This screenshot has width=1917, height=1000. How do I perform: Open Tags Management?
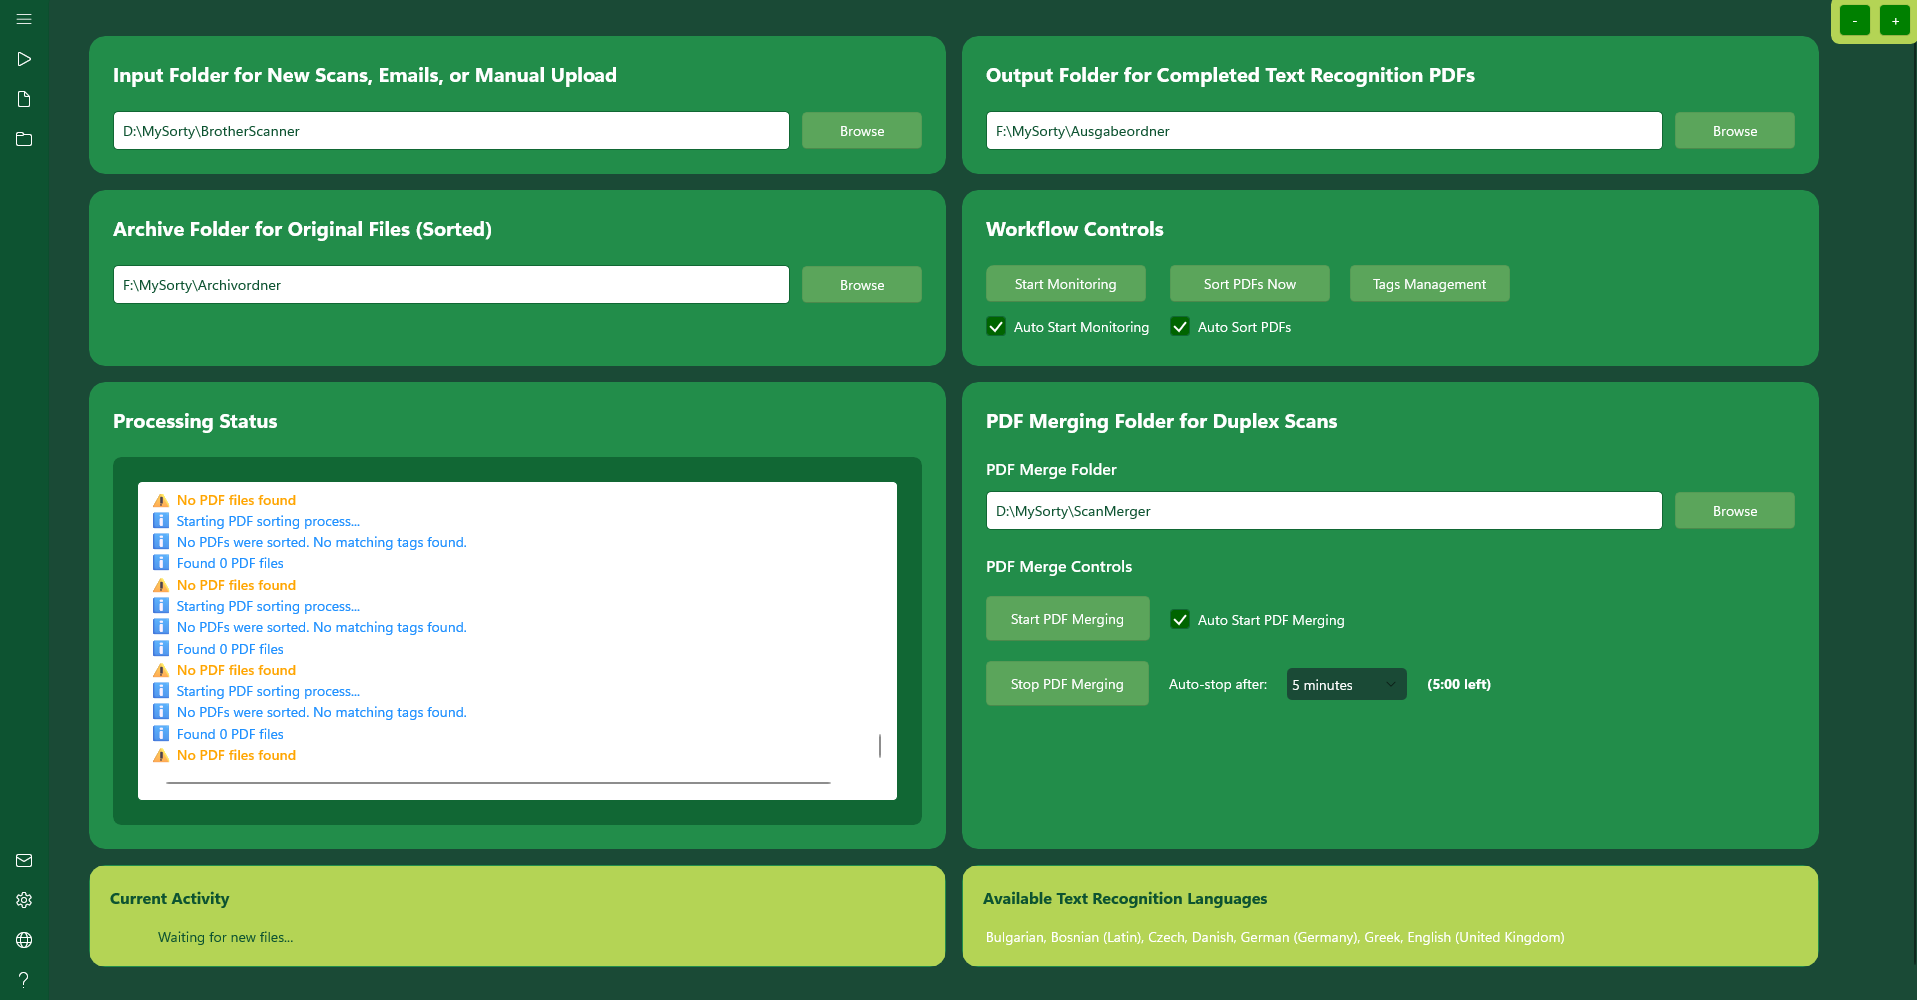(1429, 283)
